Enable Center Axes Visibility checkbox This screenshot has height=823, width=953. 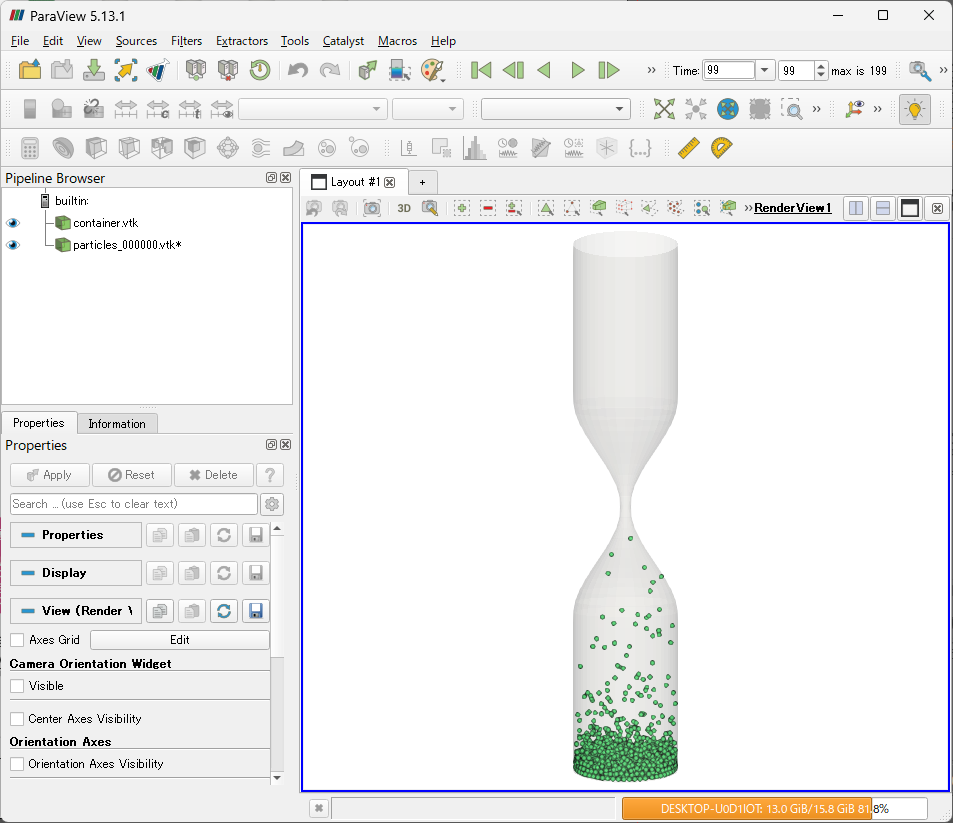click(x=17, y=719)
